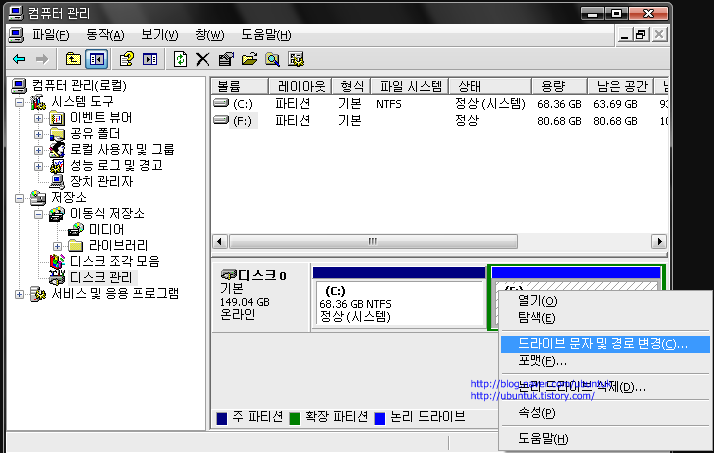Collapse the 시스템 도구 tree node
714x453 pixels.
[x=19, y=102]
